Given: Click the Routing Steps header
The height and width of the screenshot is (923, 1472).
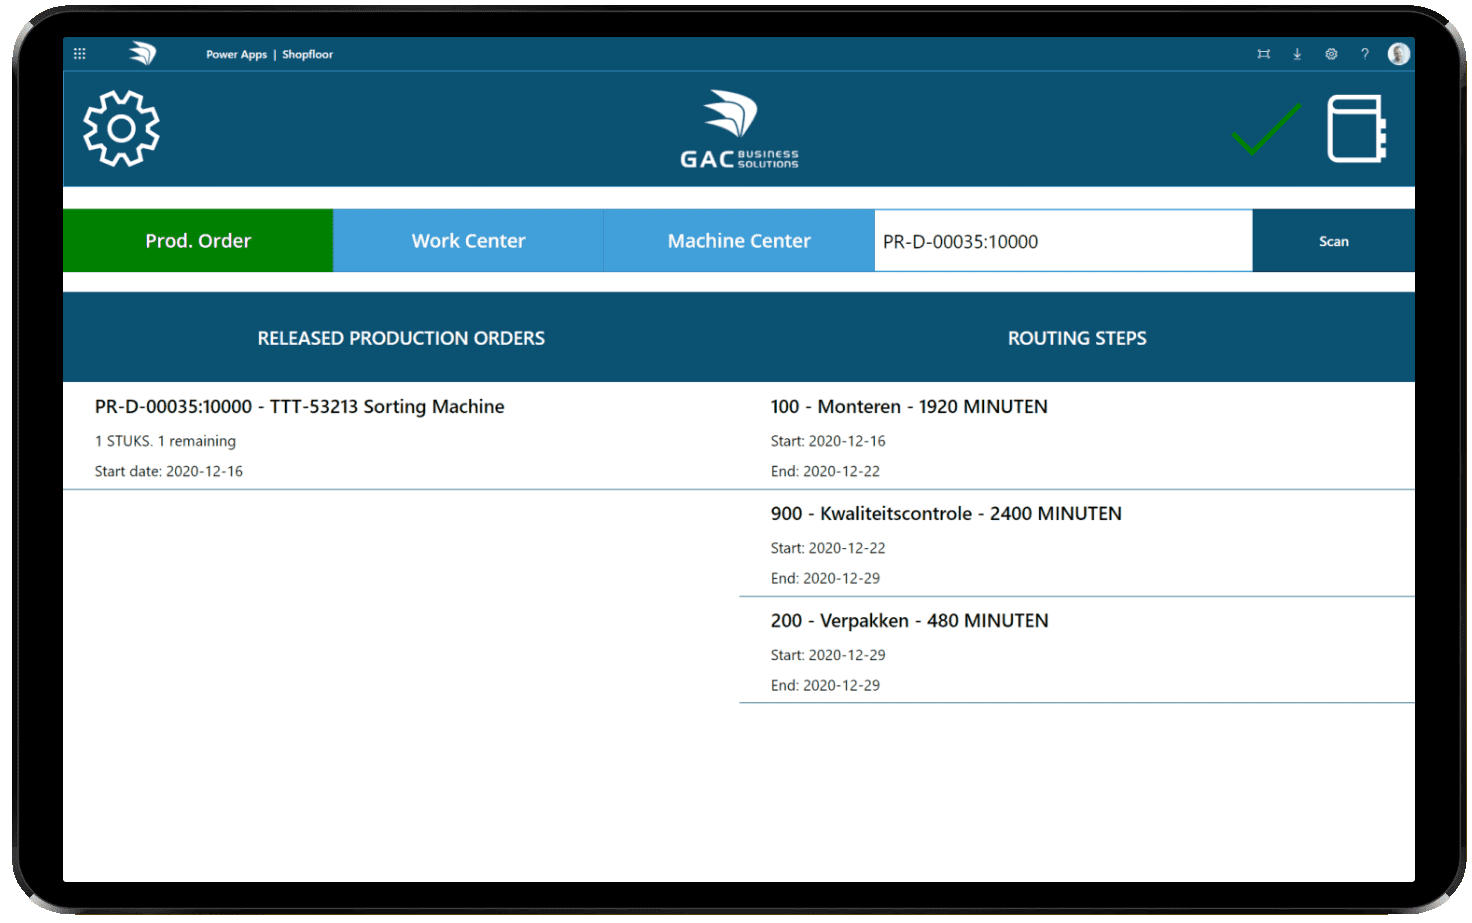Looking at the screenshot, I should click(x=1077, y=338).
